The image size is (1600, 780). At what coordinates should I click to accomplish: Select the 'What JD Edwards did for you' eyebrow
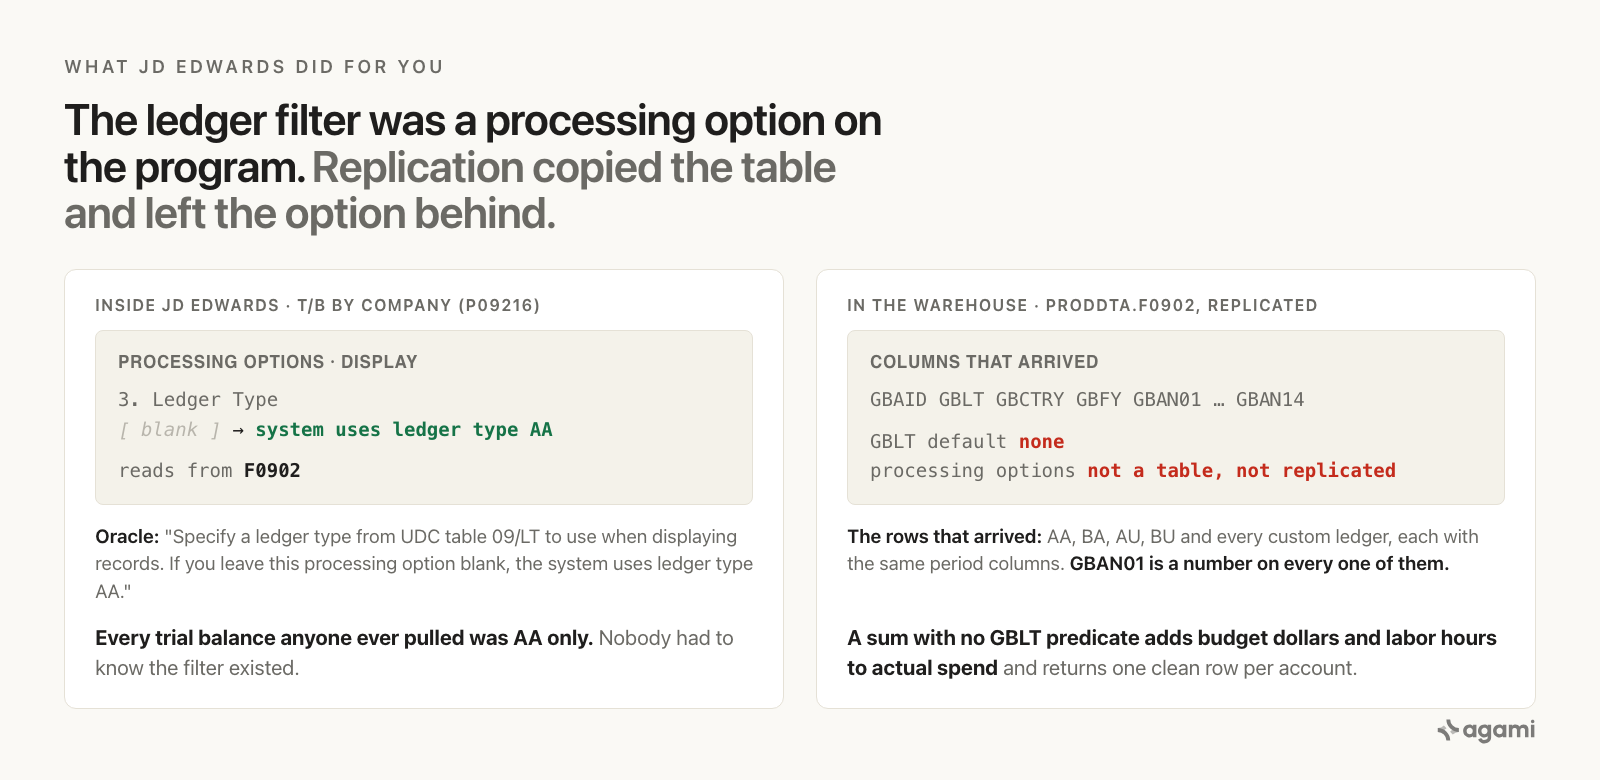(254, 67)
